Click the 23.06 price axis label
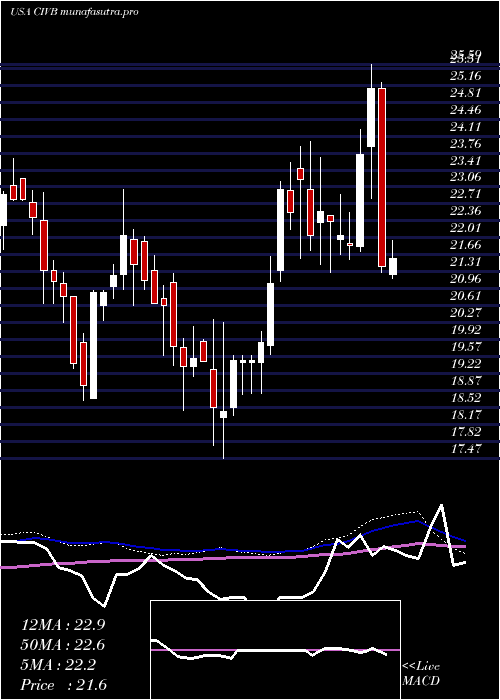The image size is (500, 700). coord(466,177)
